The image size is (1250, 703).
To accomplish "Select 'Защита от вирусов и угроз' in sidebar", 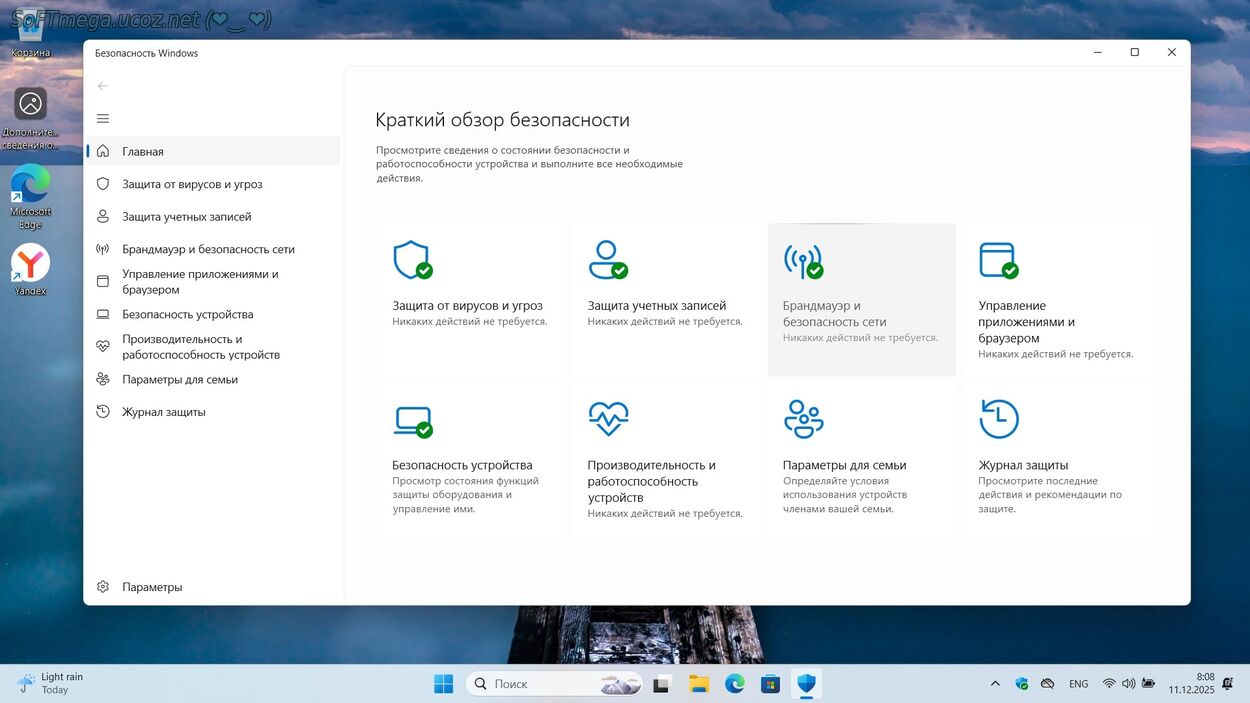I will coord(192,184).
